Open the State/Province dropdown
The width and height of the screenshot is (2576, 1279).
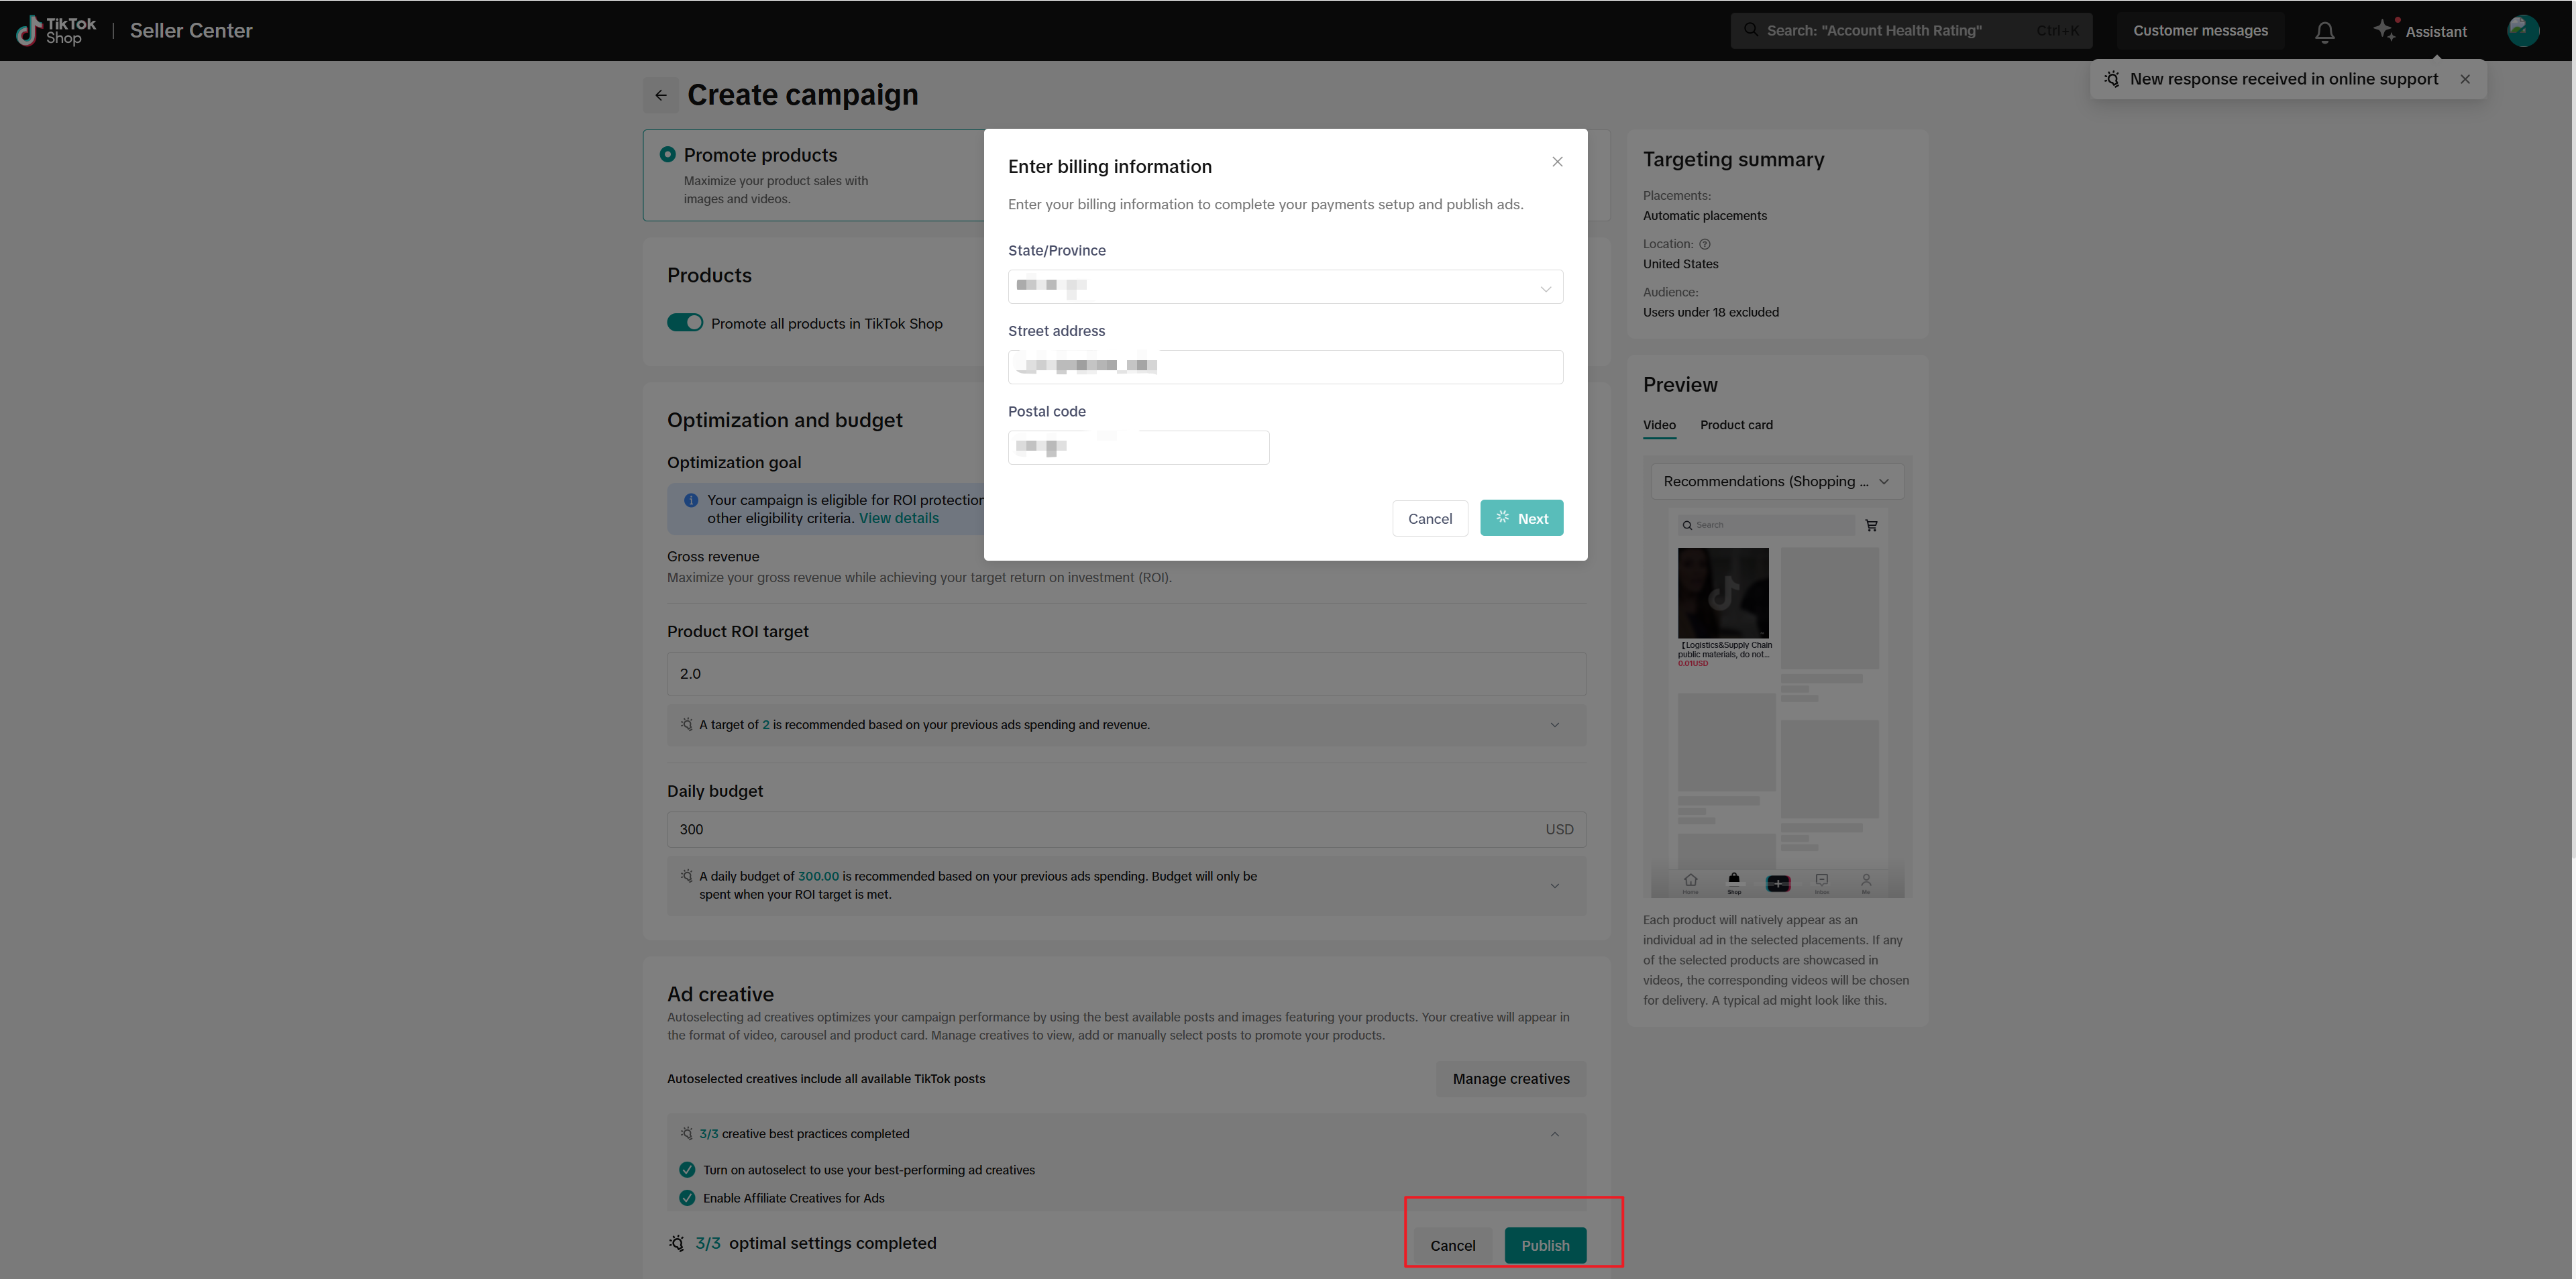[x=1285, y=287]
